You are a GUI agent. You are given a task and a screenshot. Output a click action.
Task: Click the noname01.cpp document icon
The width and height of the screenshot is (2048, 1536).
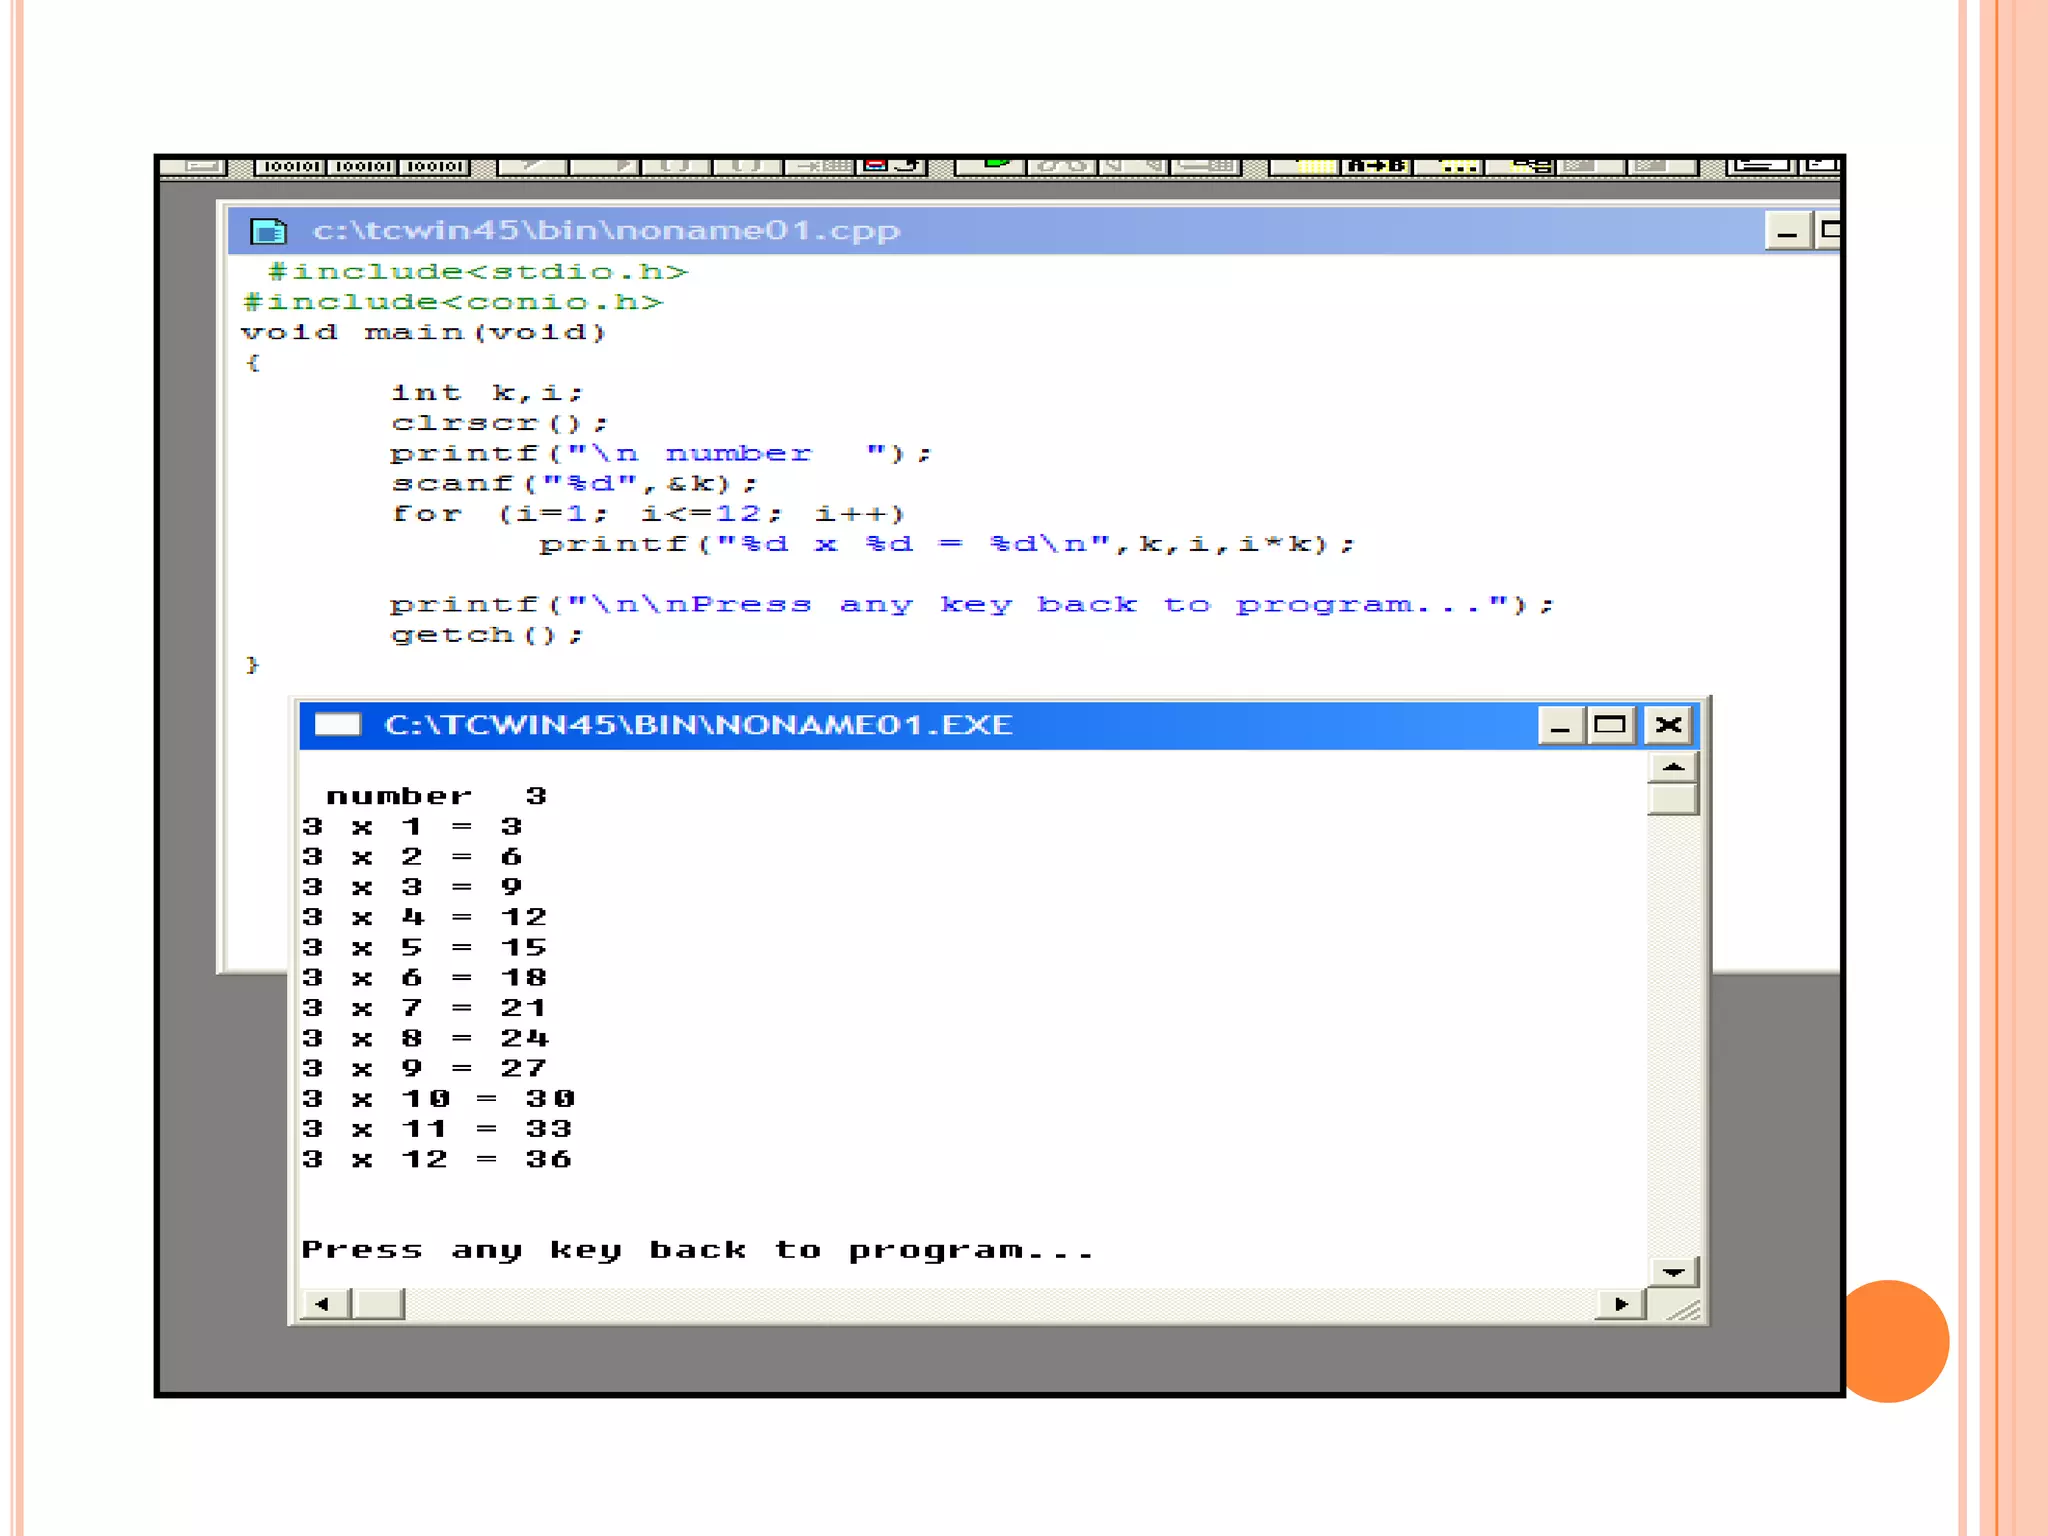pos(268,231)
